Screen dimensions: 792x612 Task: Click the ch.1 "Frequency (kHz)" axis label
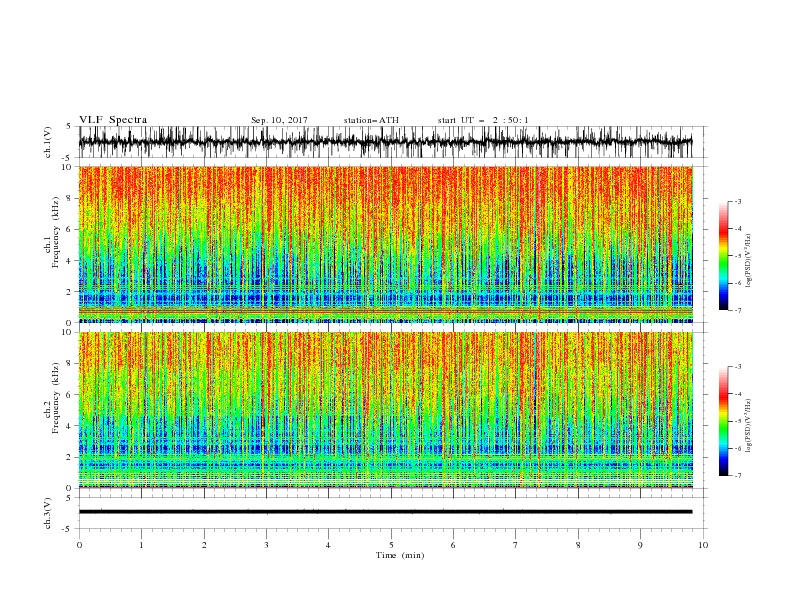click(56, 232)
